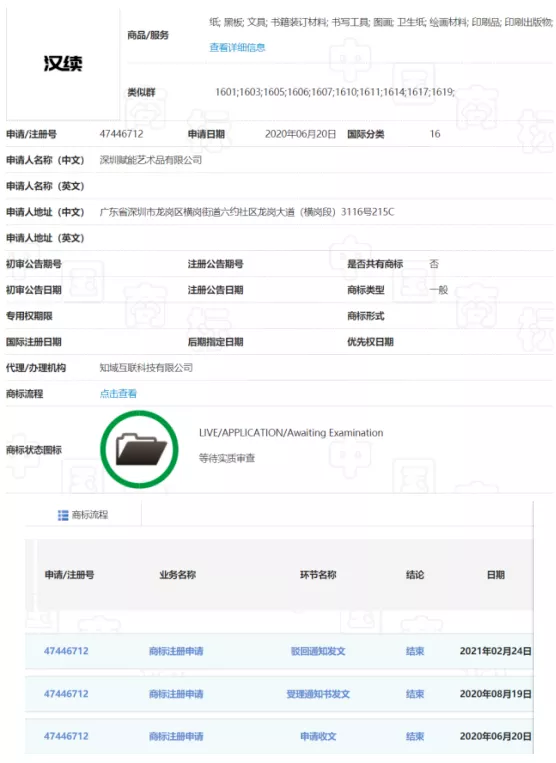Screen dimensions: 556x763
Task: Click 结束 in the 受理通知书发文 row
Action: pyautogui.click(x=415, y=694)
